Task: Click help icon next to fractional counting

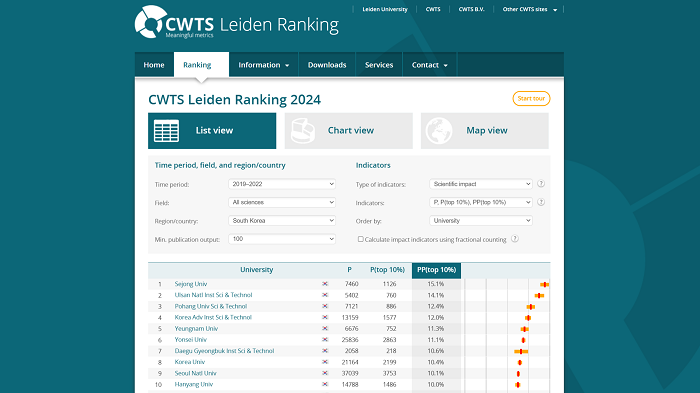Action: pyautogui.click(x=515, y=239)
